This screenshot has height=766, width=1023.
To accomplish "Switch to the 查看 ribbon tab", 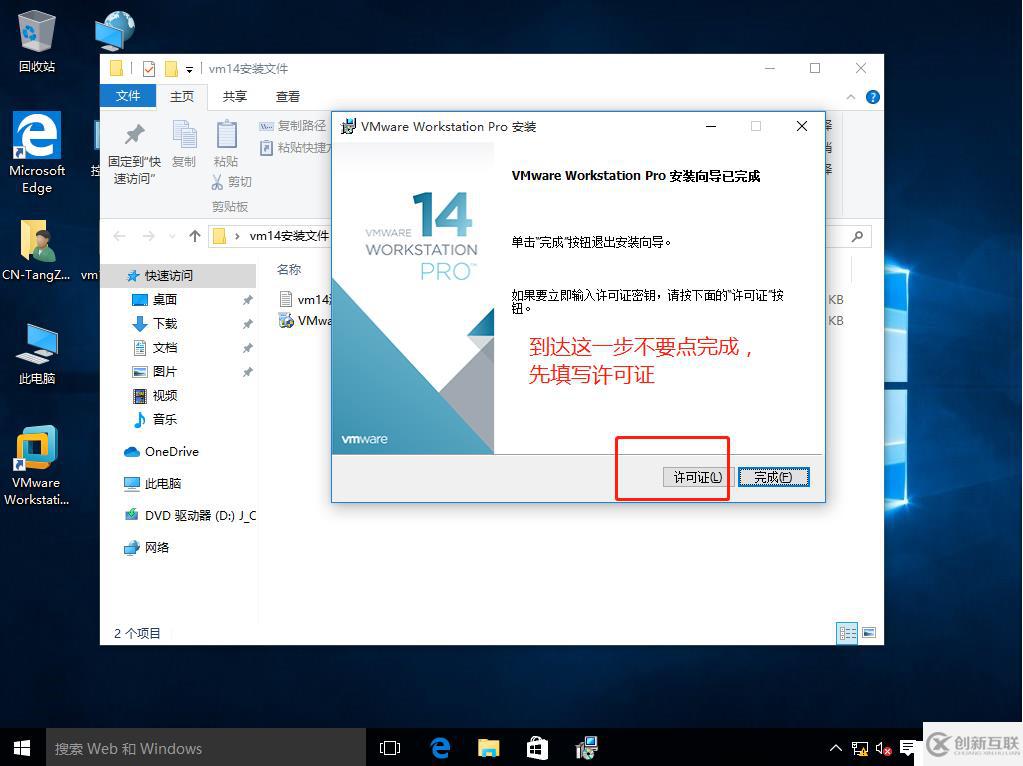I will 288,96.
